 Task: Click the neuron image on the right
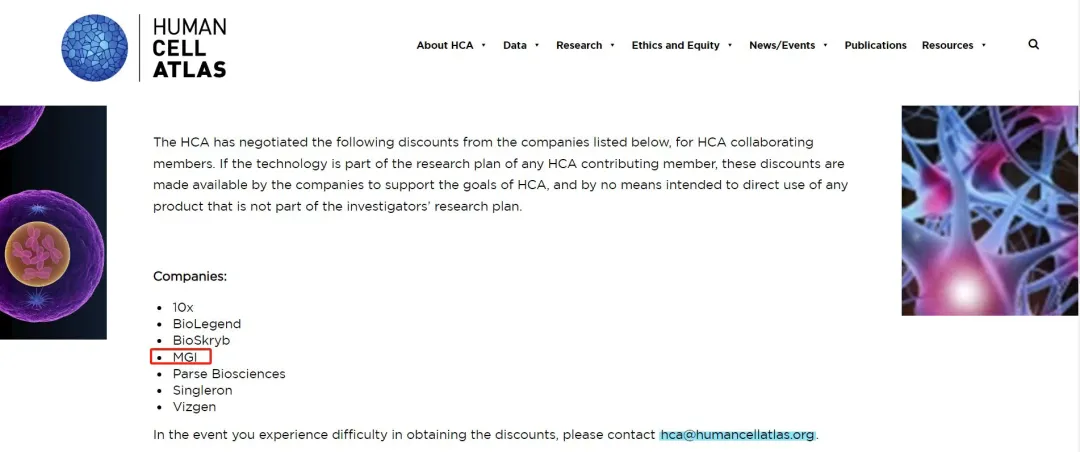click(990, 210)
